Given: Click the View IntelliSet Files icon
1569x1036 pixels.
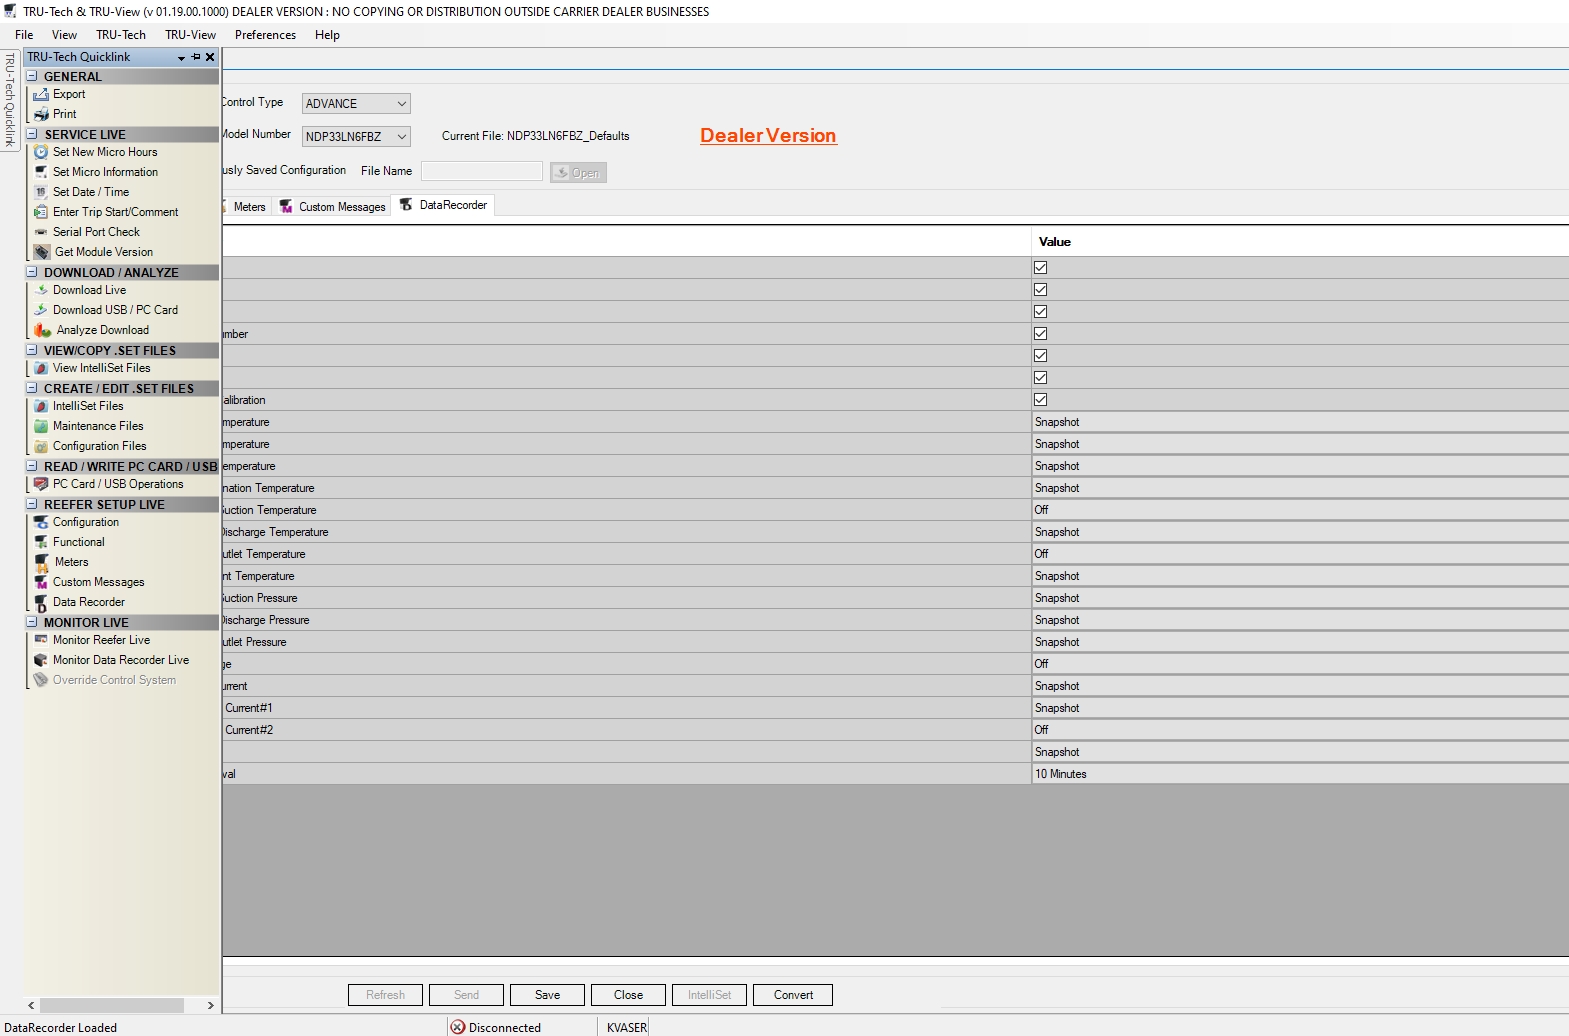Looking at the screenshot, I should coord(41,368).
